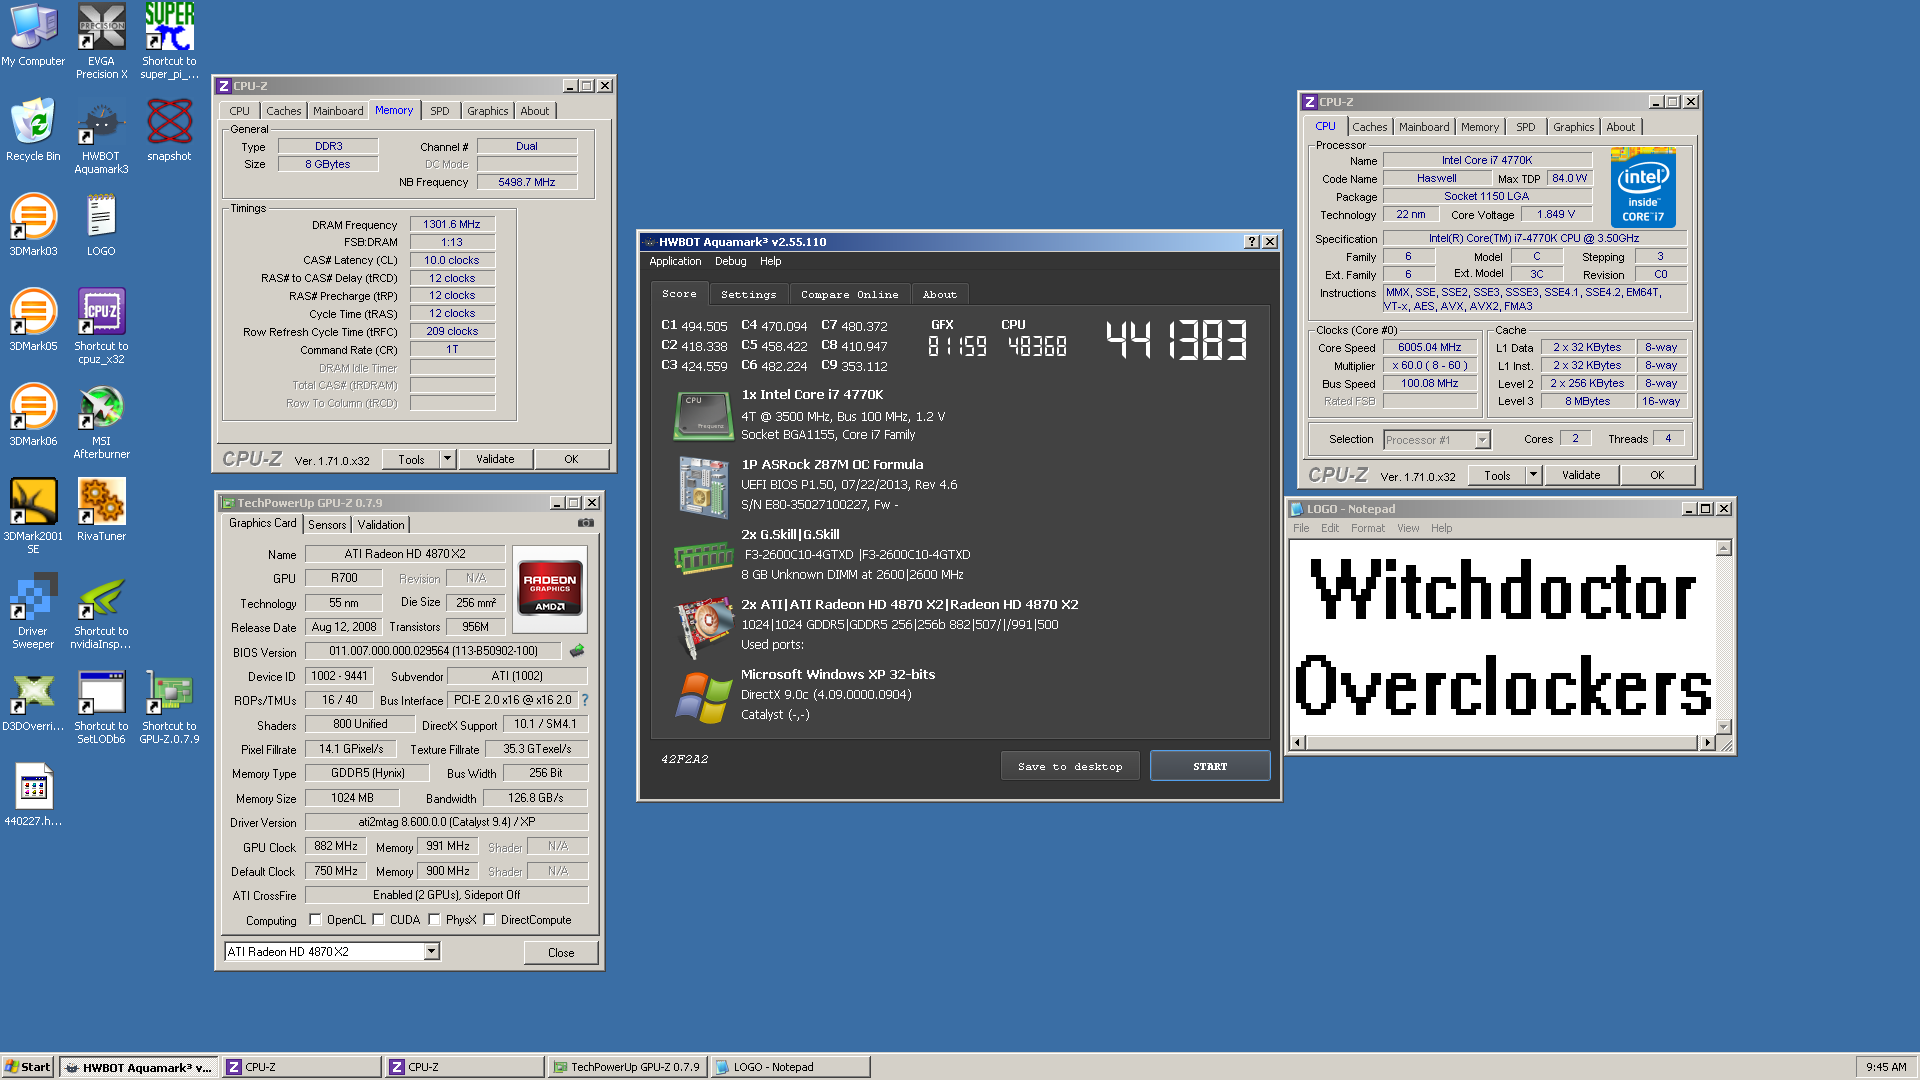
Task: Click Close button in GPU-Z
Action: [x=561, y=953]
